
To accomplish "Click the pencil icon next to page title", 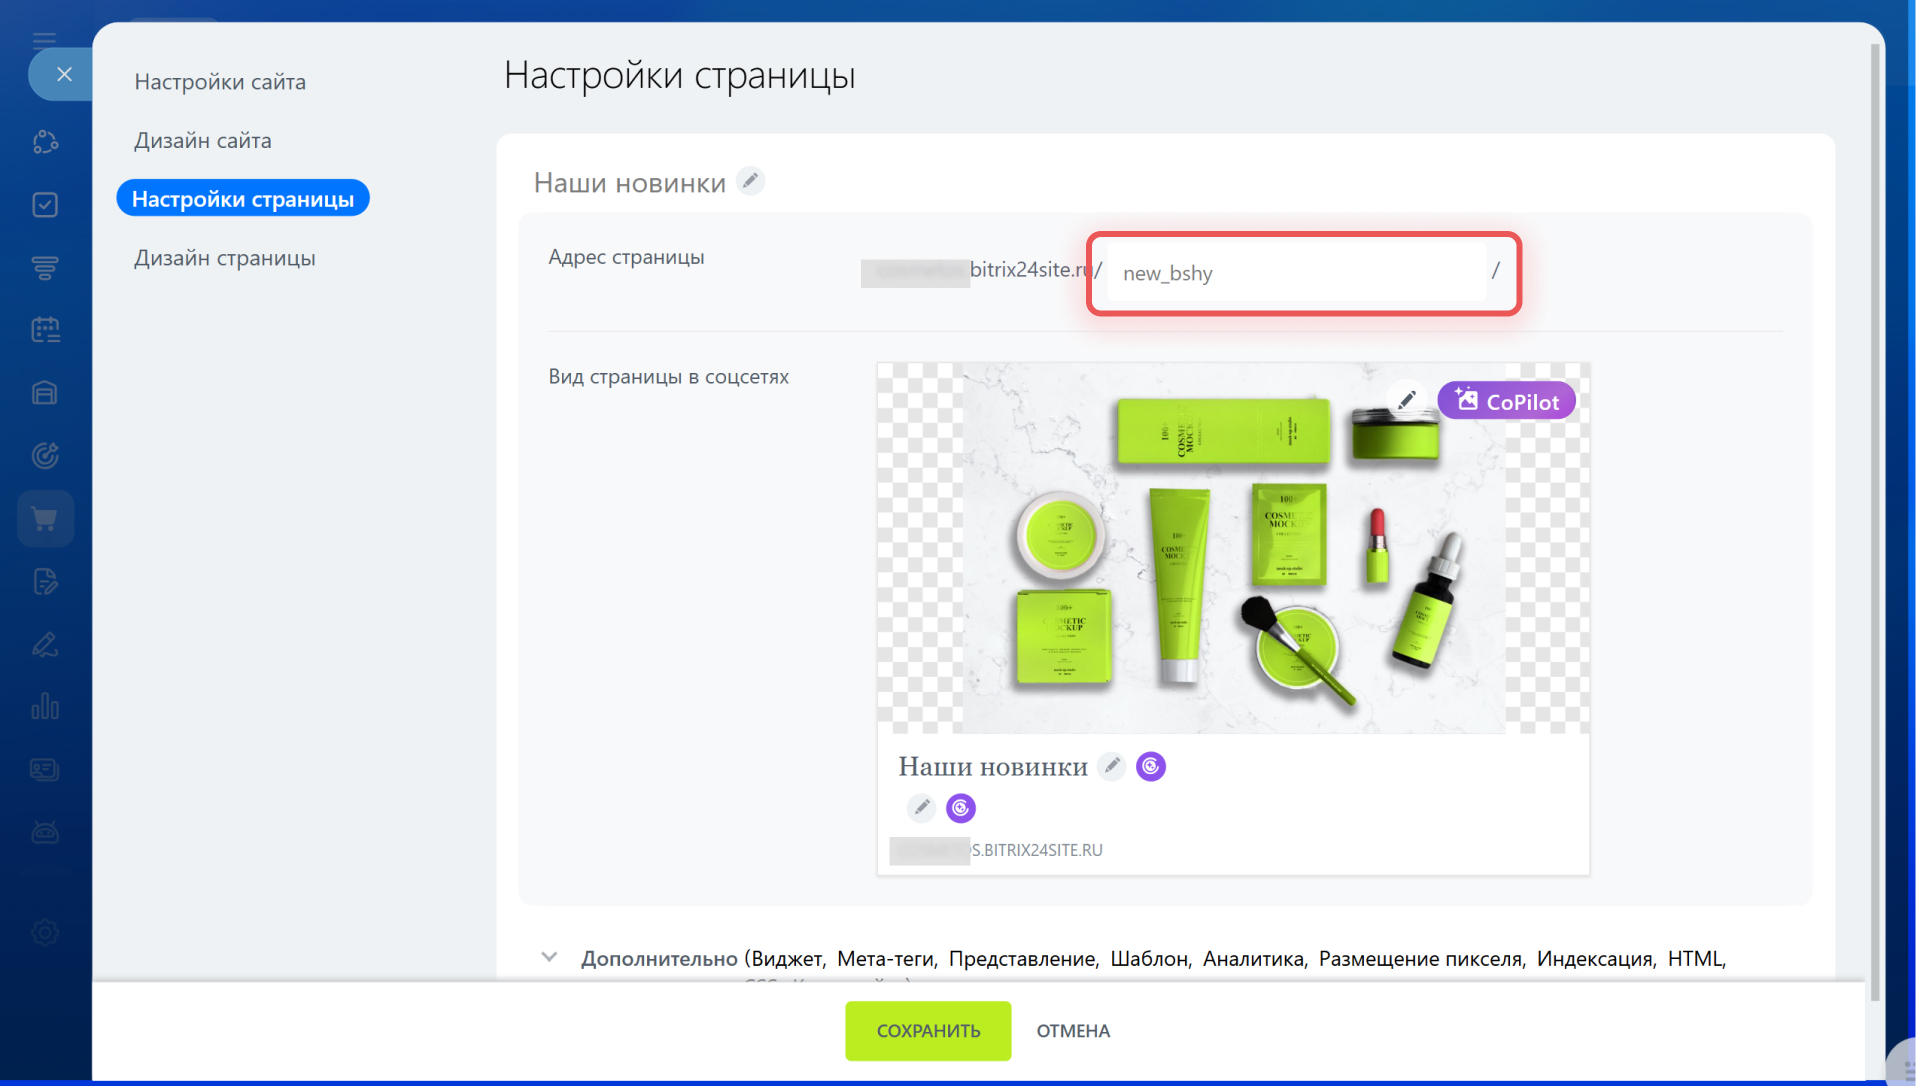I will (751, 181).
